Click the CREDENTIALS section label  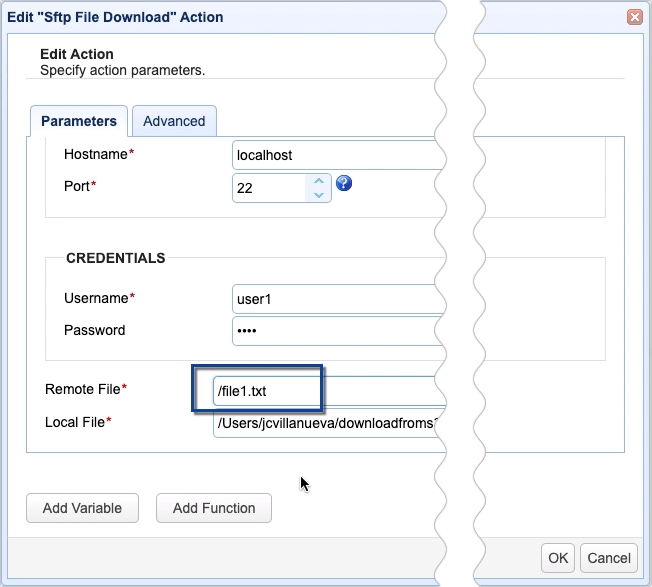(116, 258)
